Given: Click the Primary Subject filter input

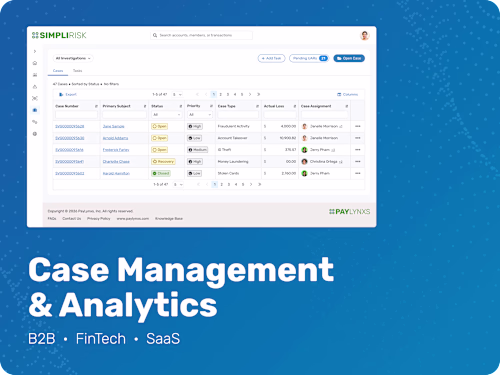Looking at the screenshot, I should pos(124,115).
